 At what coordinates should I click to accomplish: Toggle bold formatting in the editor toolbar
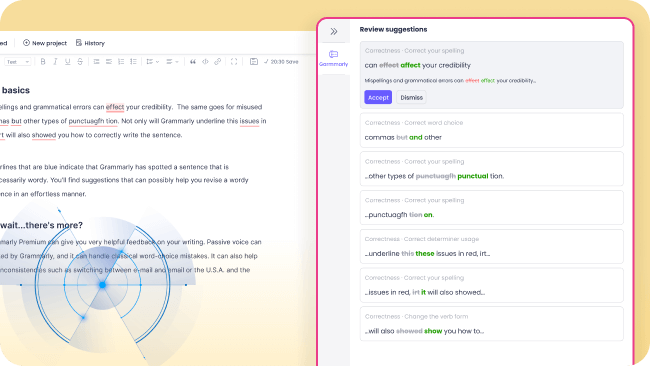pos(43,62)
